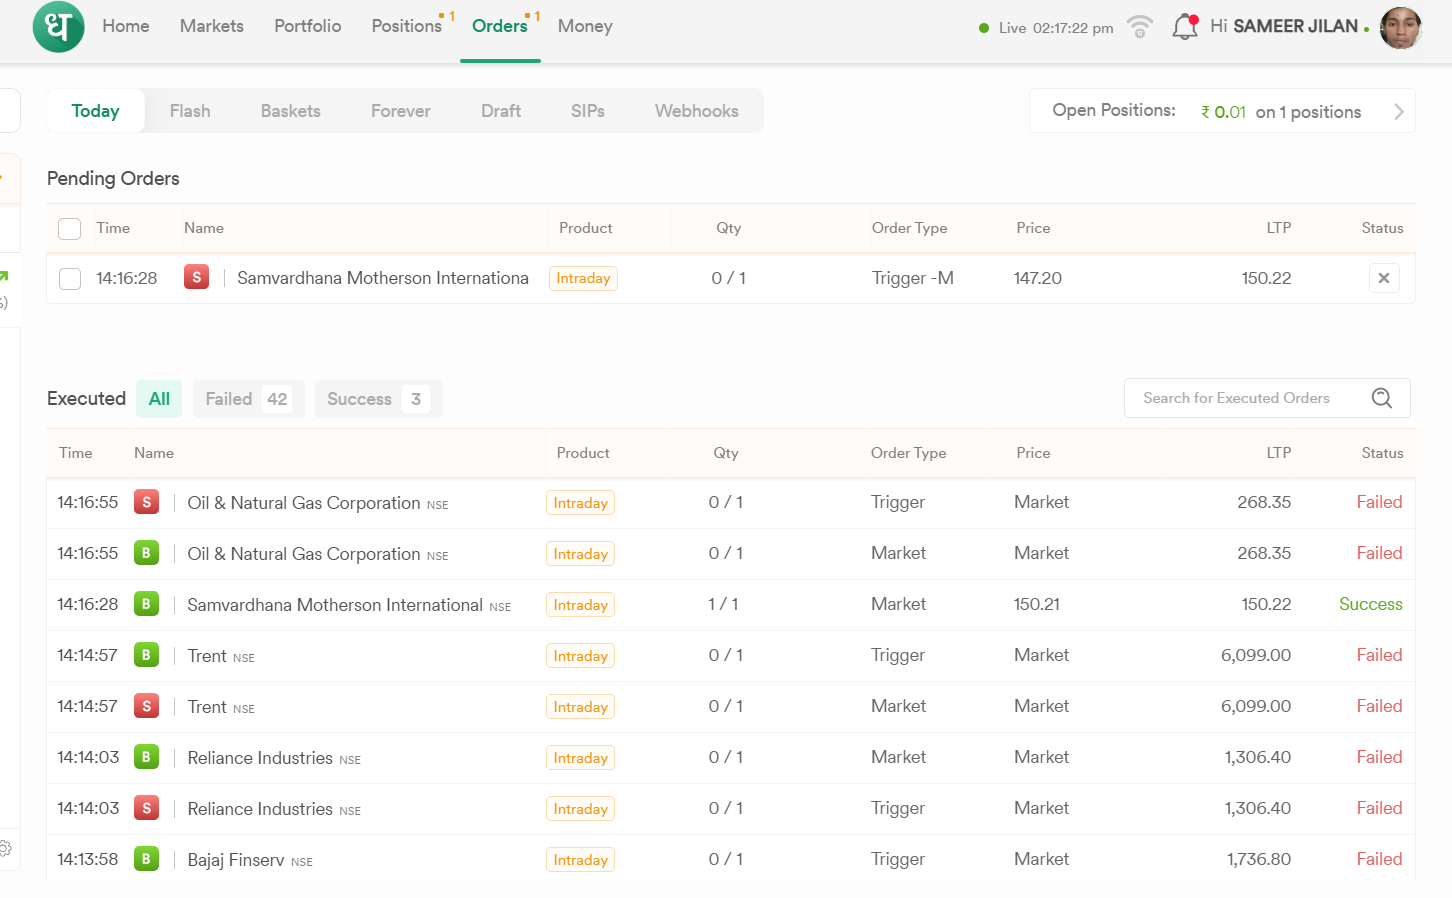This screenshot has width=1452, height=898.
Task: Click the SAMEER JILAN user name
Action: [x=1295, y=26]
